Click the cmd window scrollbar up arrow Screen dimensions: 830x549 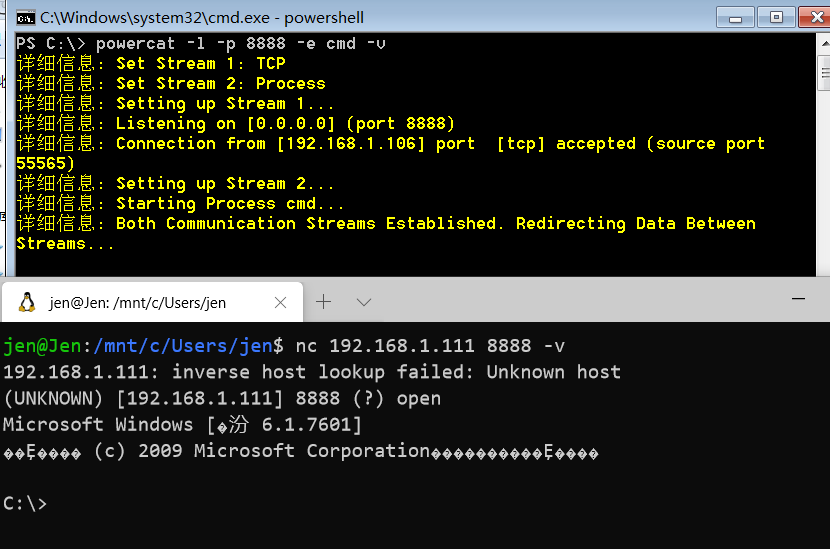coord(824,43)
